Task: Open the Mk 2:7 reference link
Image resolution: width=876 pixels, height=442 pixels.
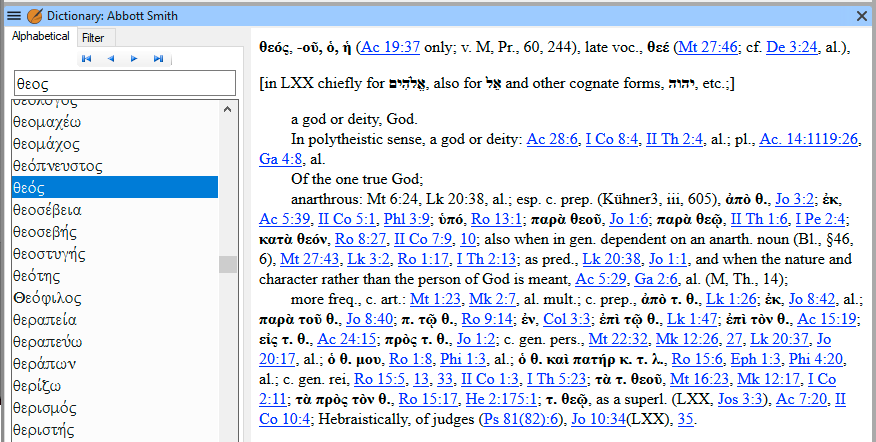Action: pyautogui.click(x=492, y=299)
